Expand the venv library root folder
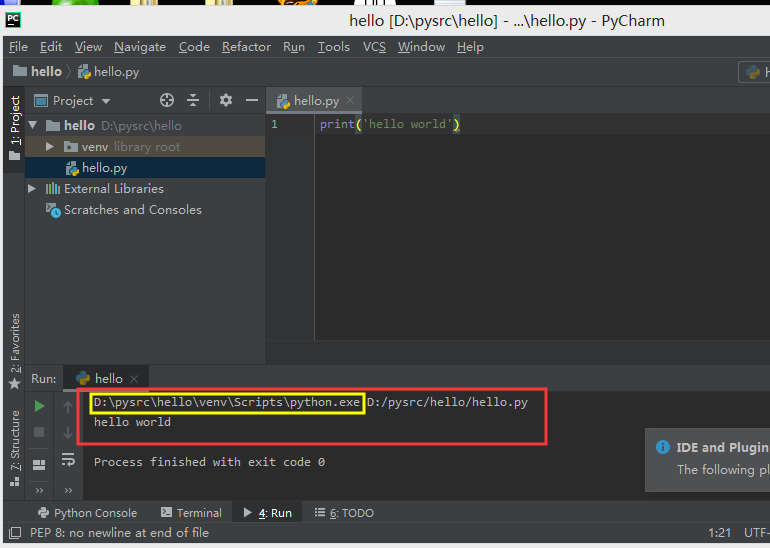 (50, 147)
